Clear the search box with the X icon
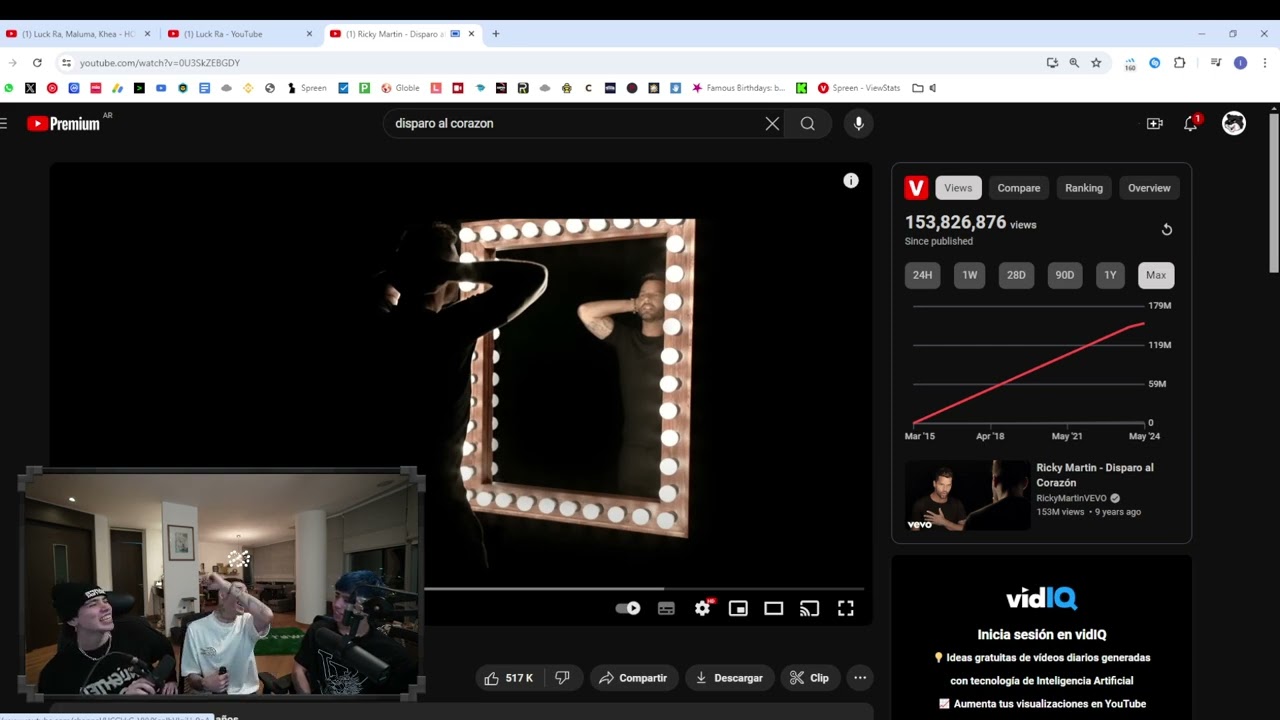 coord(772,124)
